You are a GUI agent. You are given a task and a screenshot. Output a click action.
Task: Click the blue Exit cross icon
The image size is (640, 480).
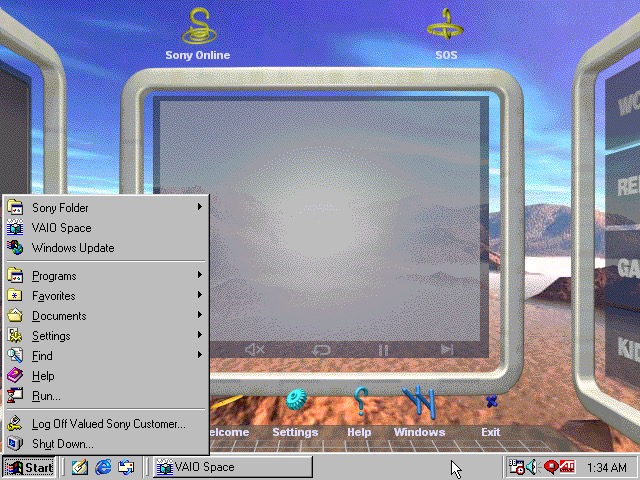point(490,403)
